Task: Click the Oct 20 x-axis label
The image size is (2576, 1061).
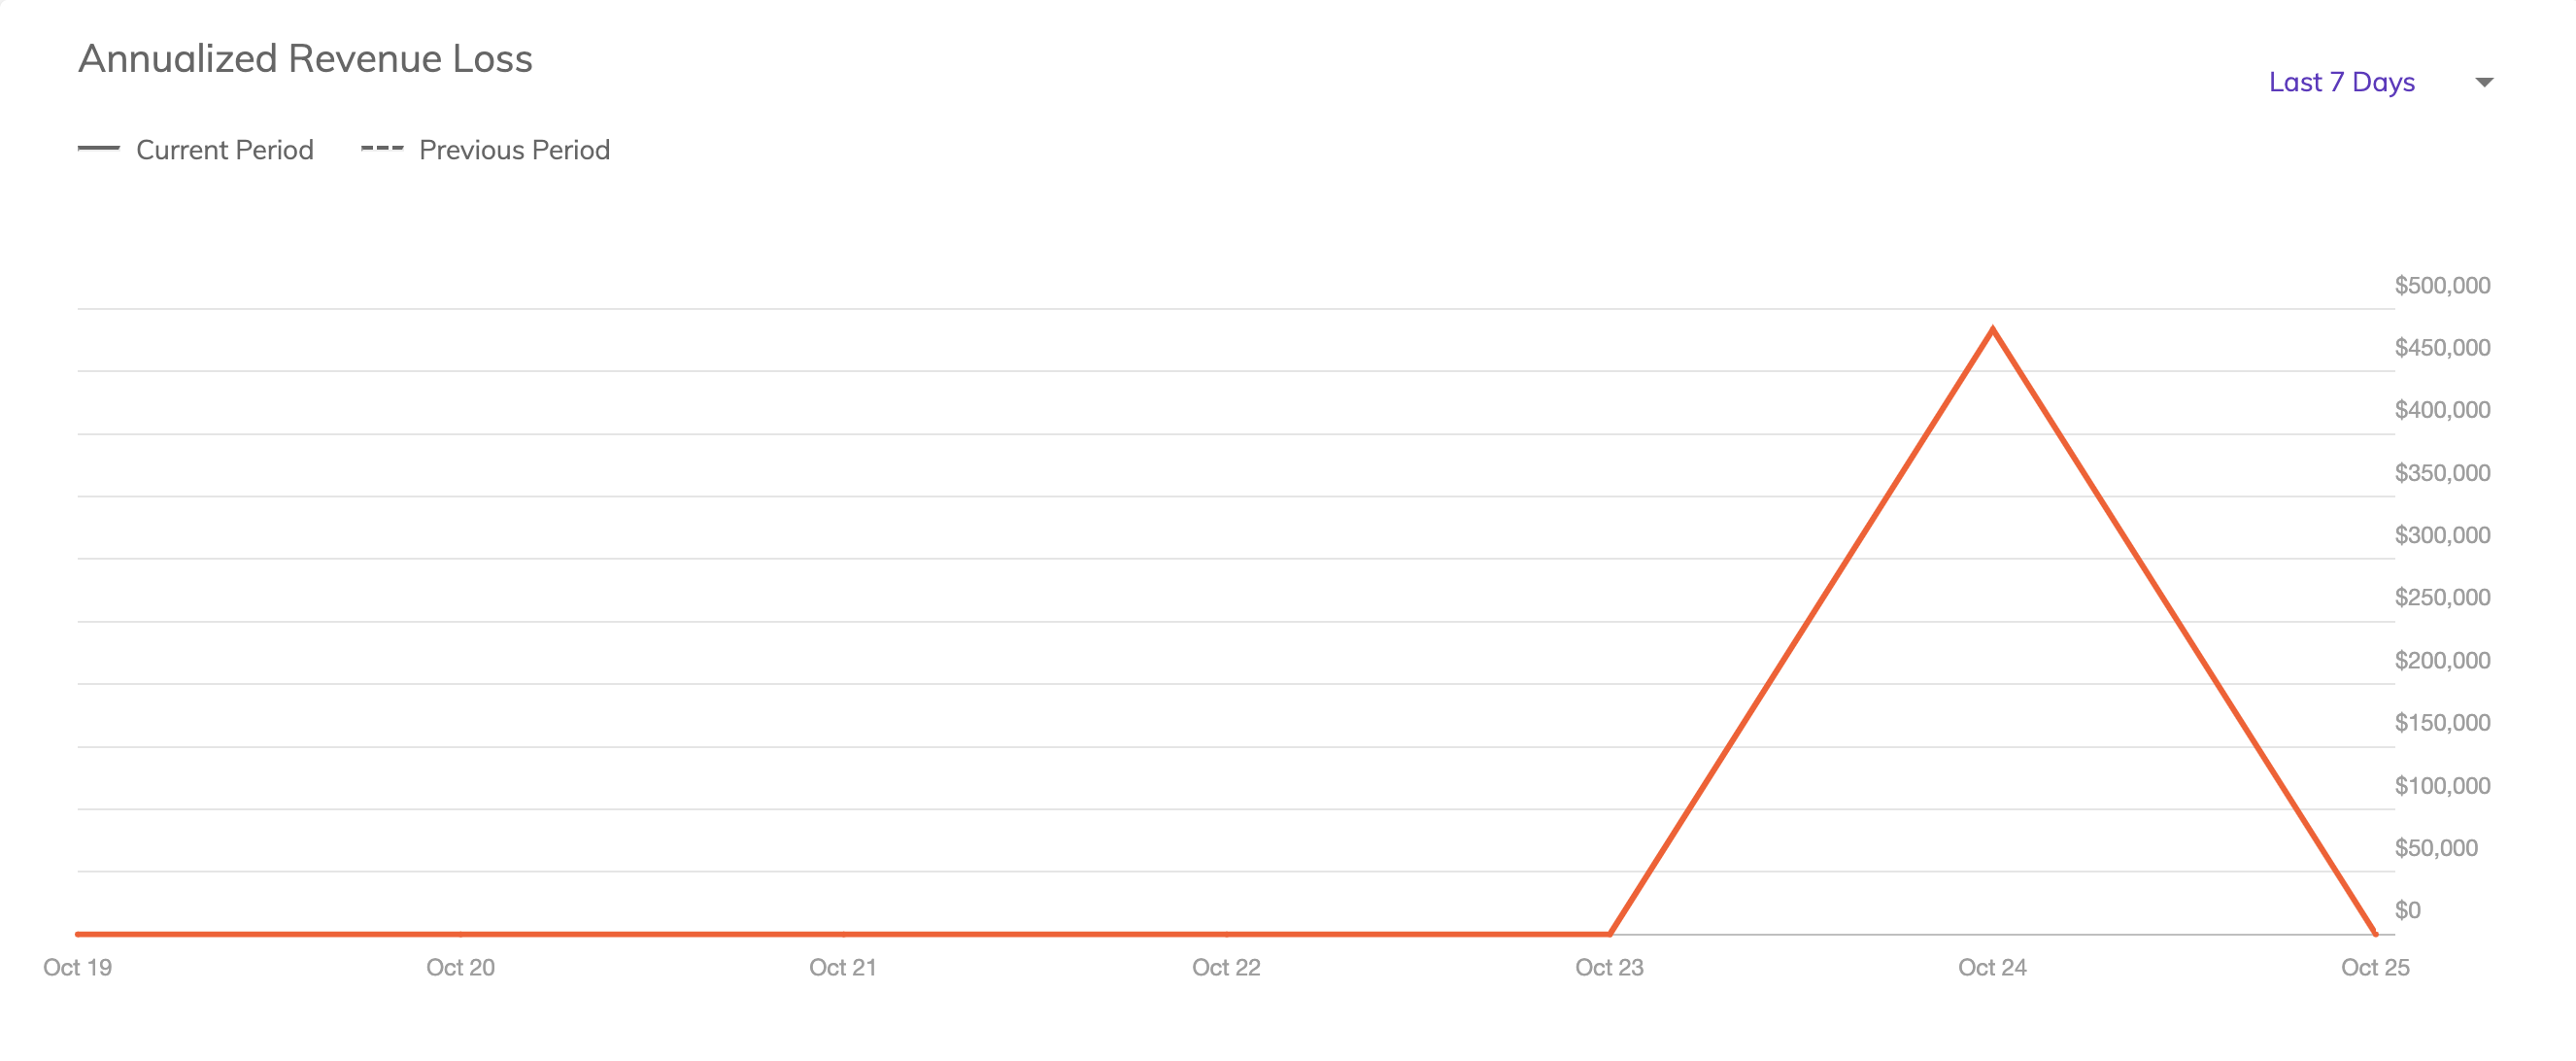Action: pyautogui.click(x=460, y=968)
